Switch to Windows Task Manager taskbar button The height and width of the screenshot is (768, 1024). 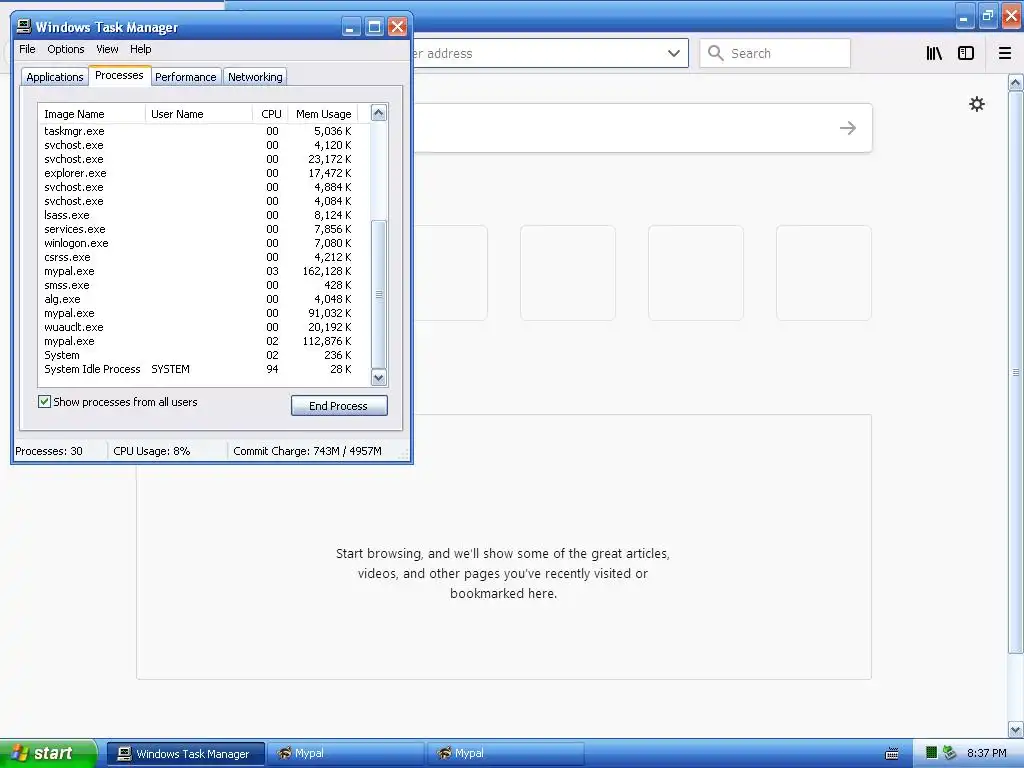pos(186,754)
